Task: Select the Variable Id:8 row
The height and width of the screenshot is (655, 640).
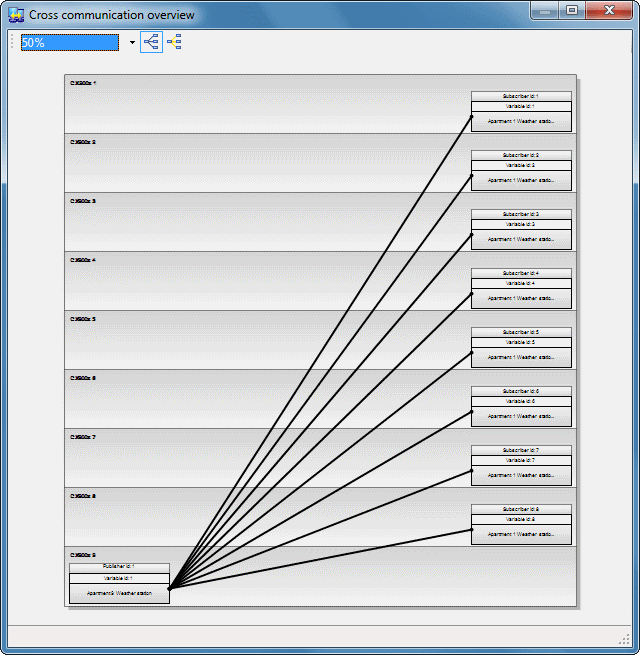Action: [x=521, y=519]
